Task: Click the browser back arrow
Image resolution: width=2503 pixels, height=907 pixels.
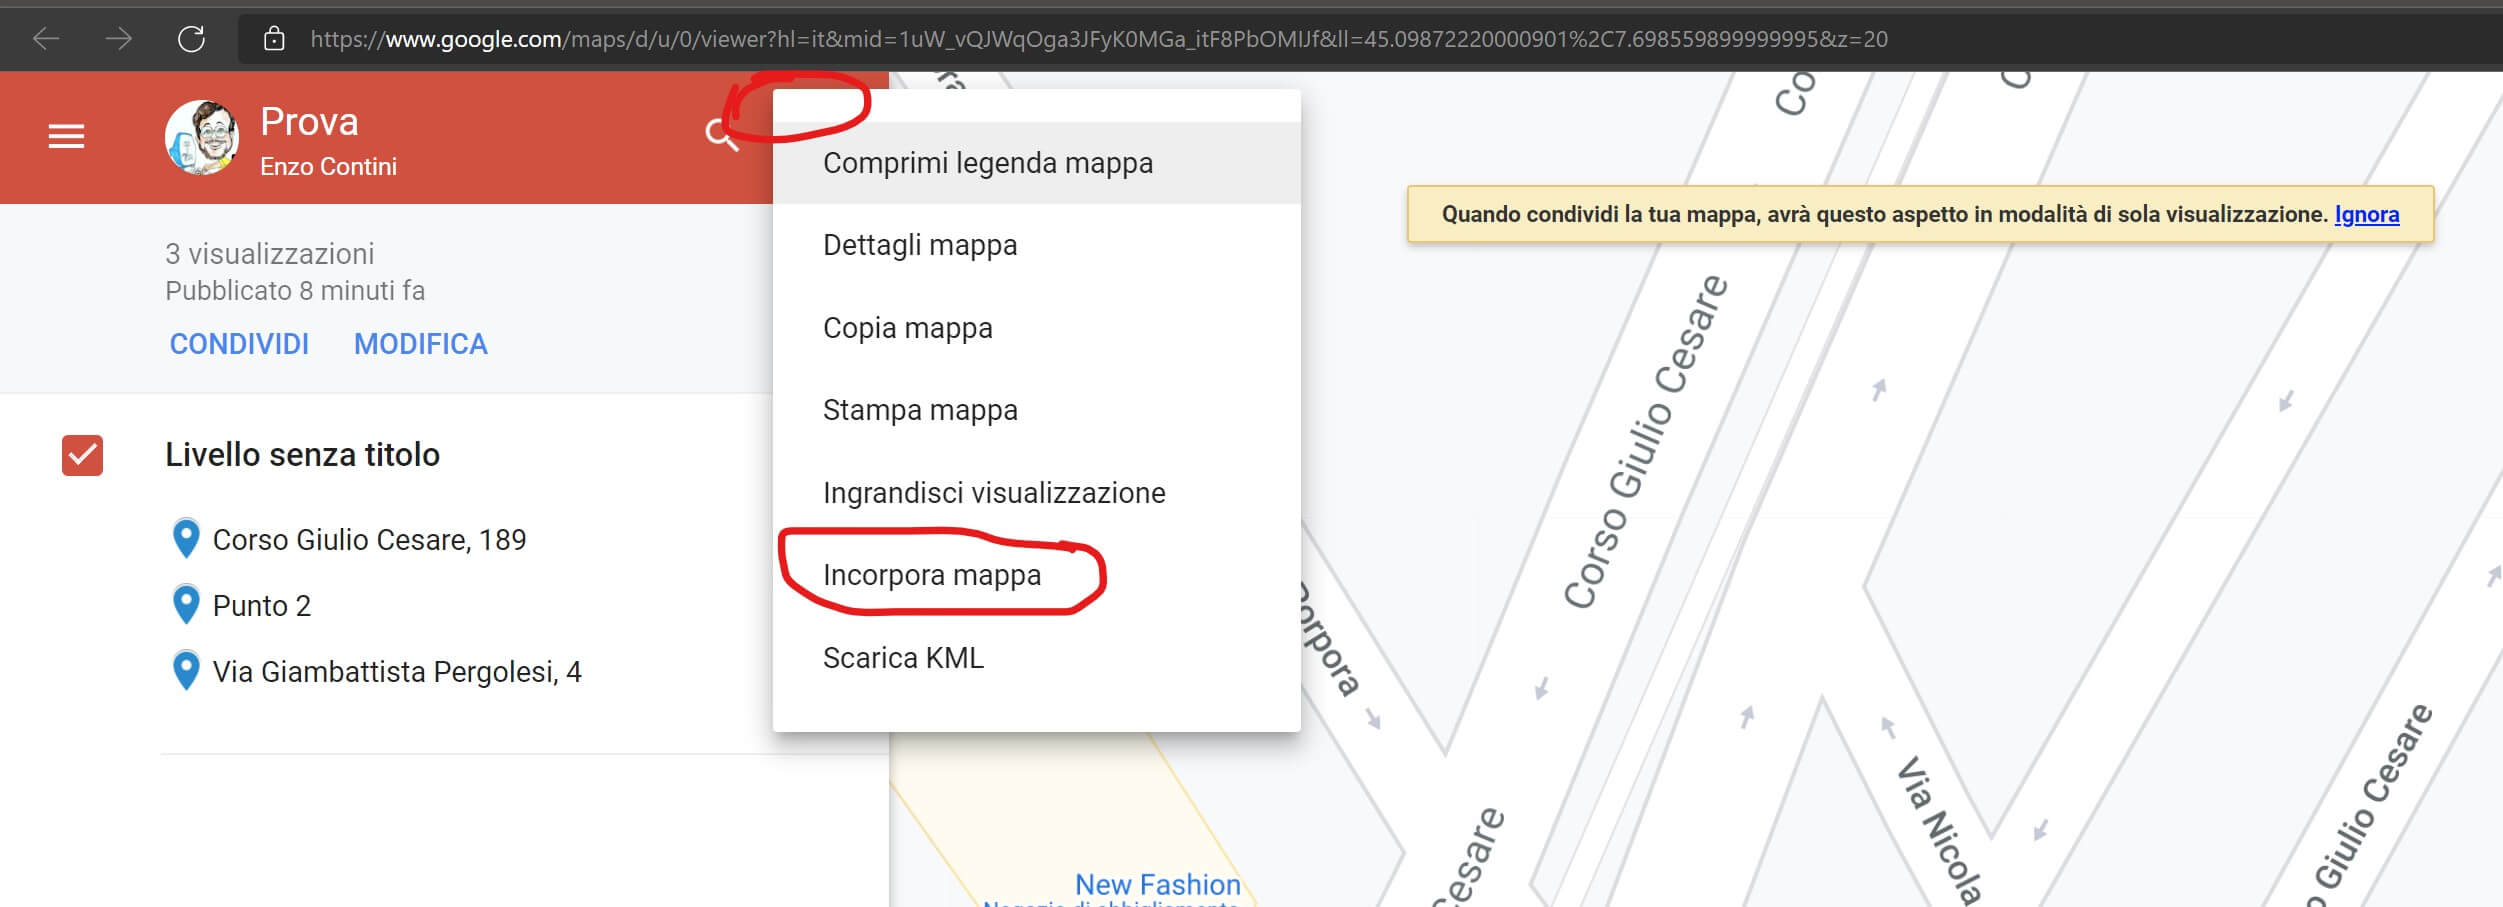Action: pyautogui.click(x=46, y=39)
